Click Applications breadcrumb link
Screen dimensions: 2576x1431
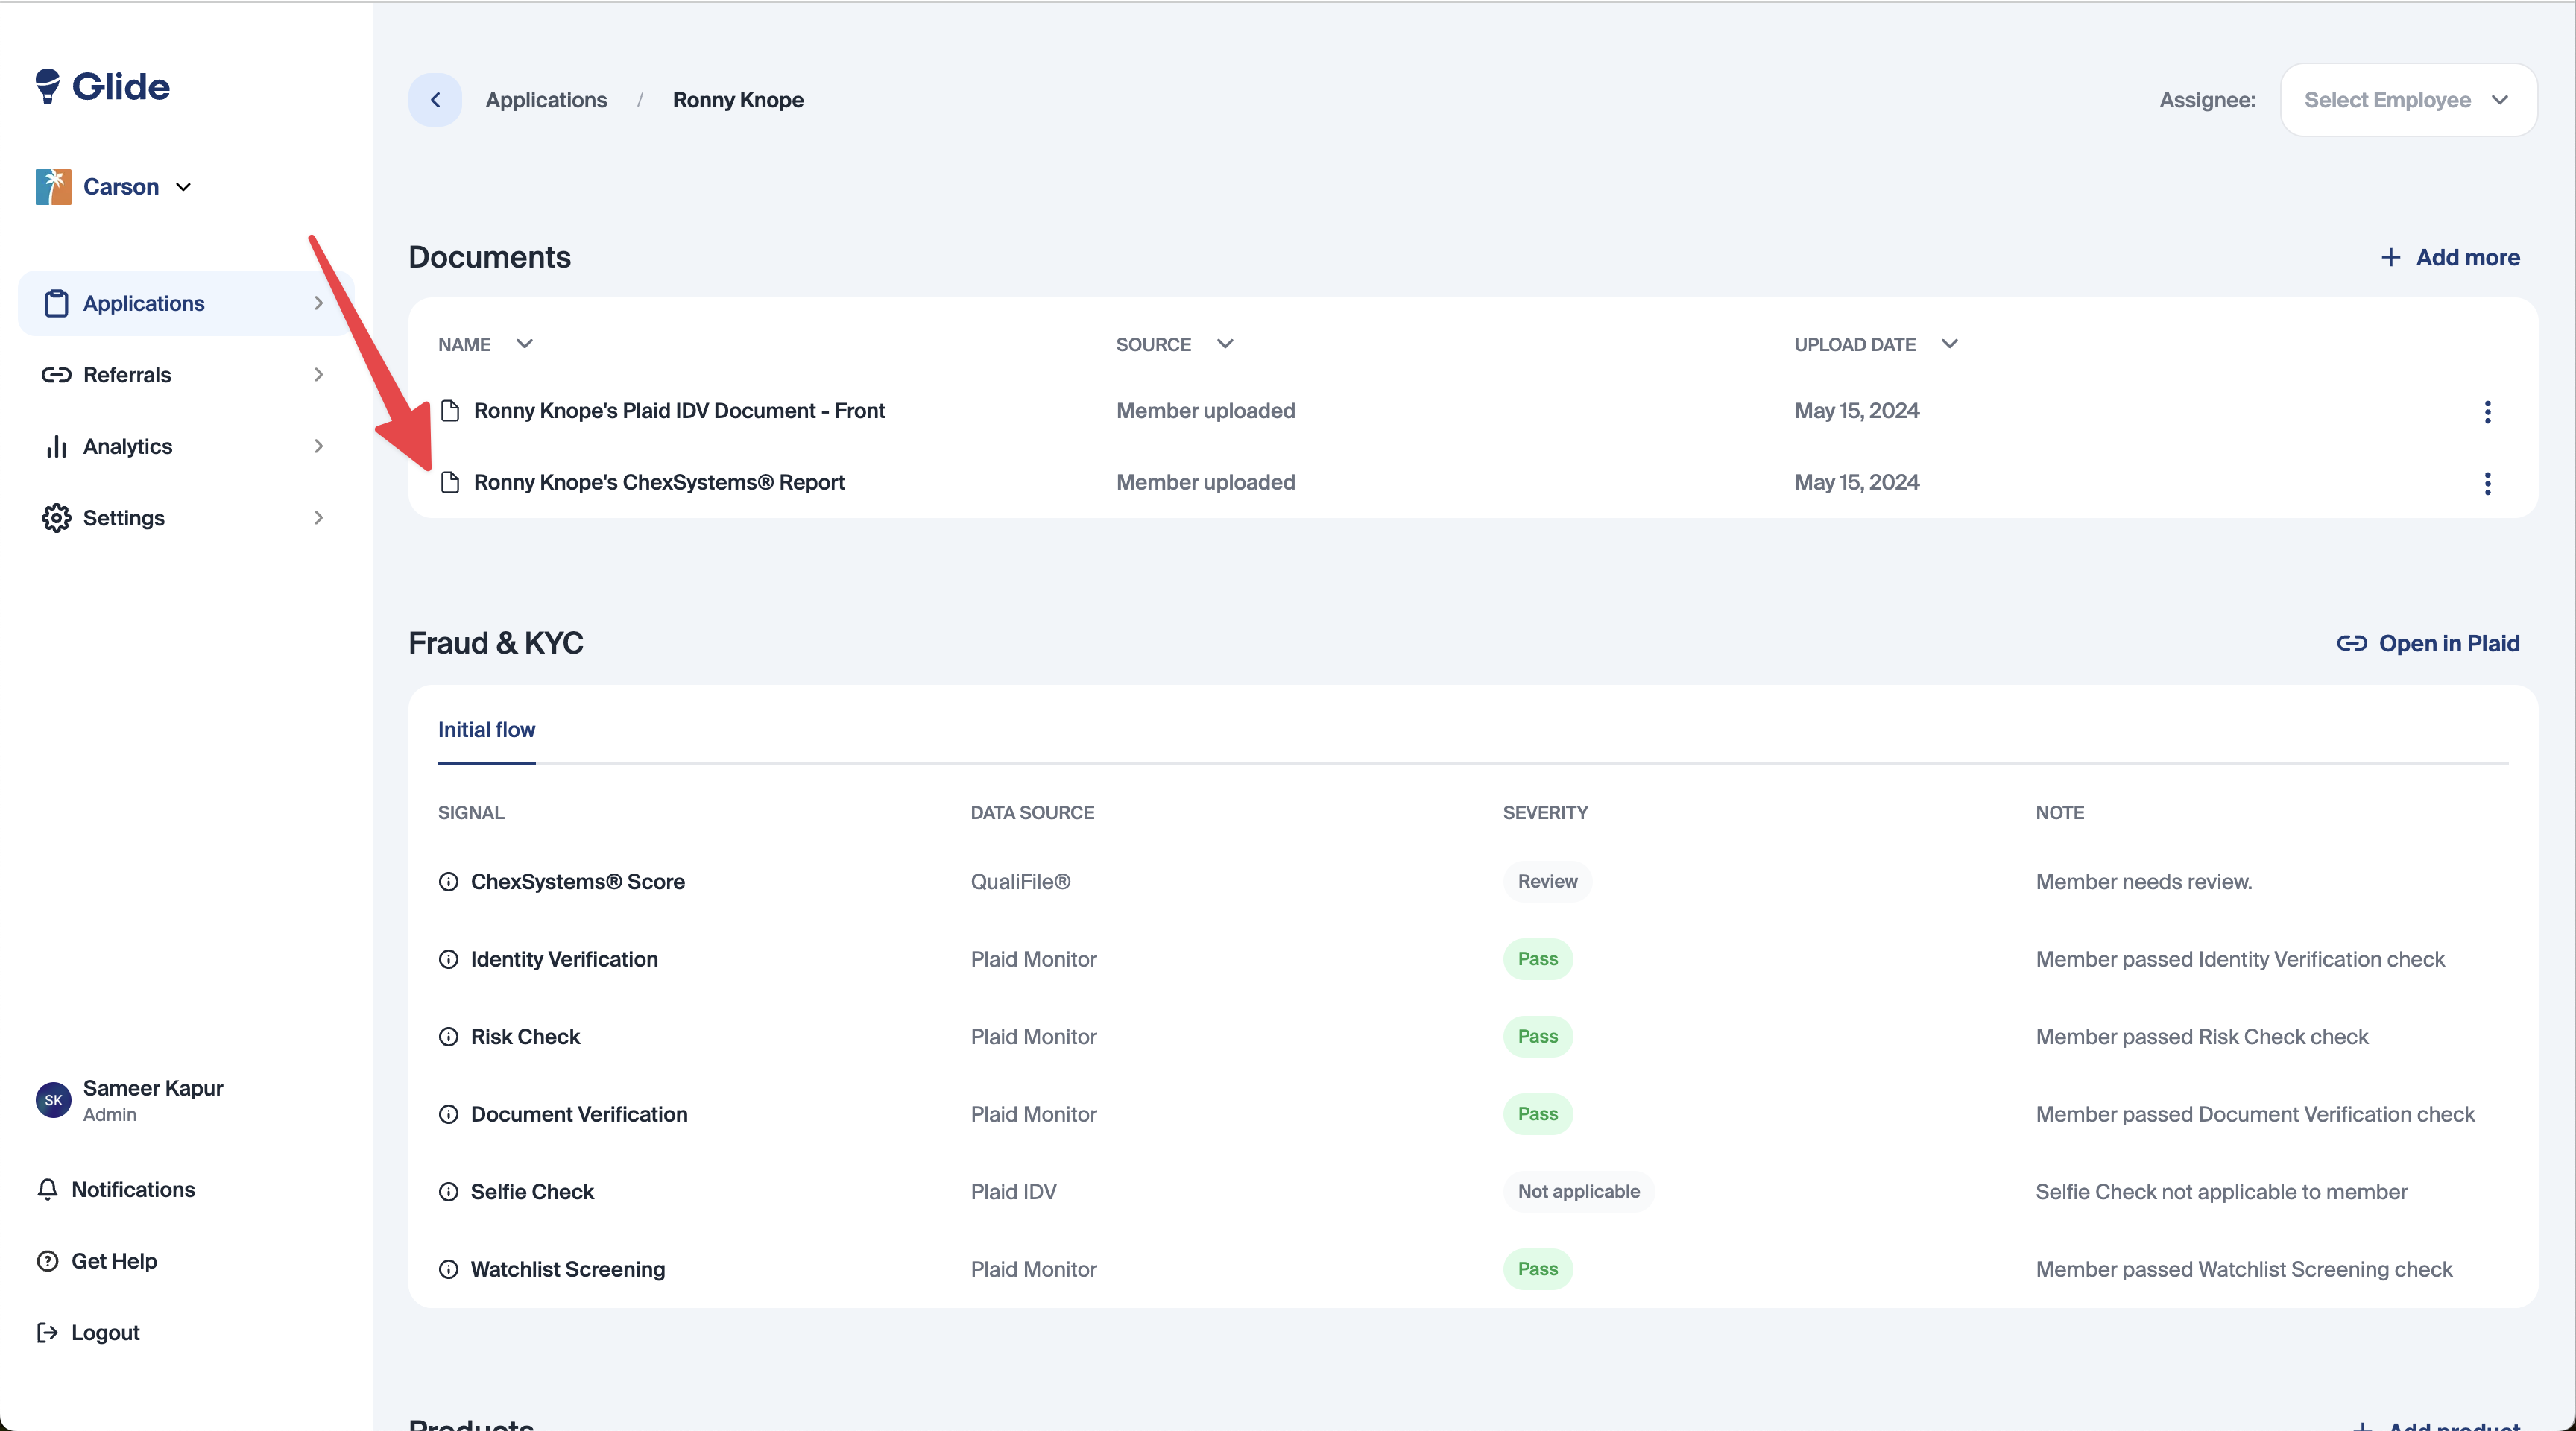[x=546, y=100]
